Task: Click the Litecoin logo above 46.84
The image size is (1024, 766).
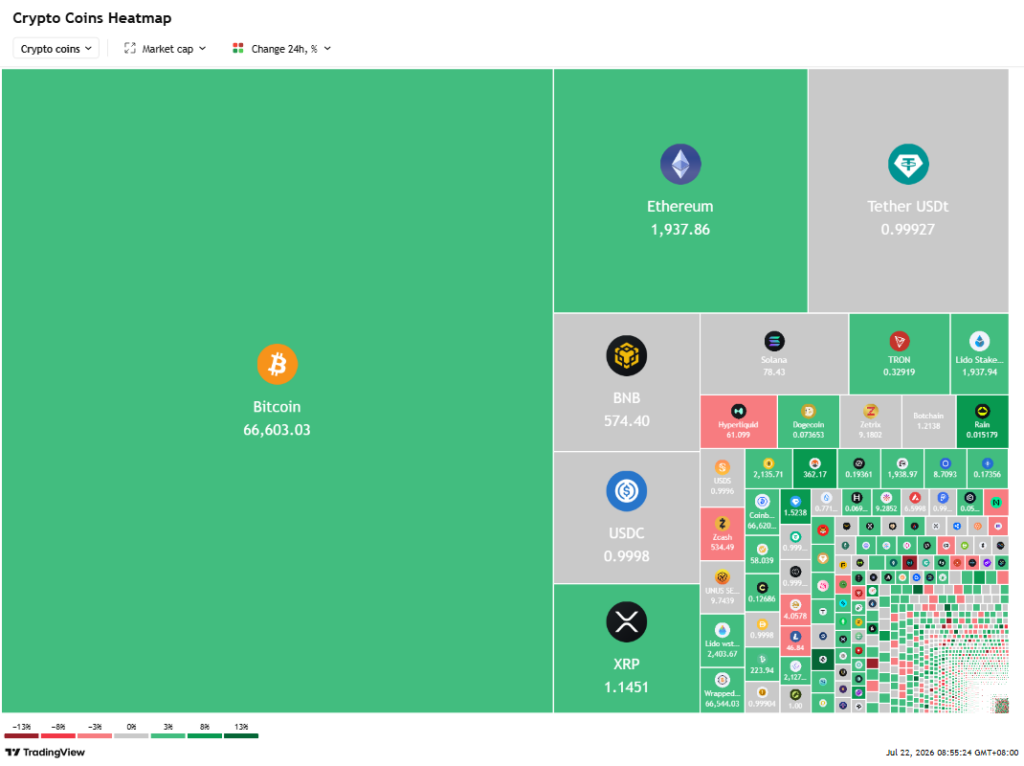Action: pos(795,636)
